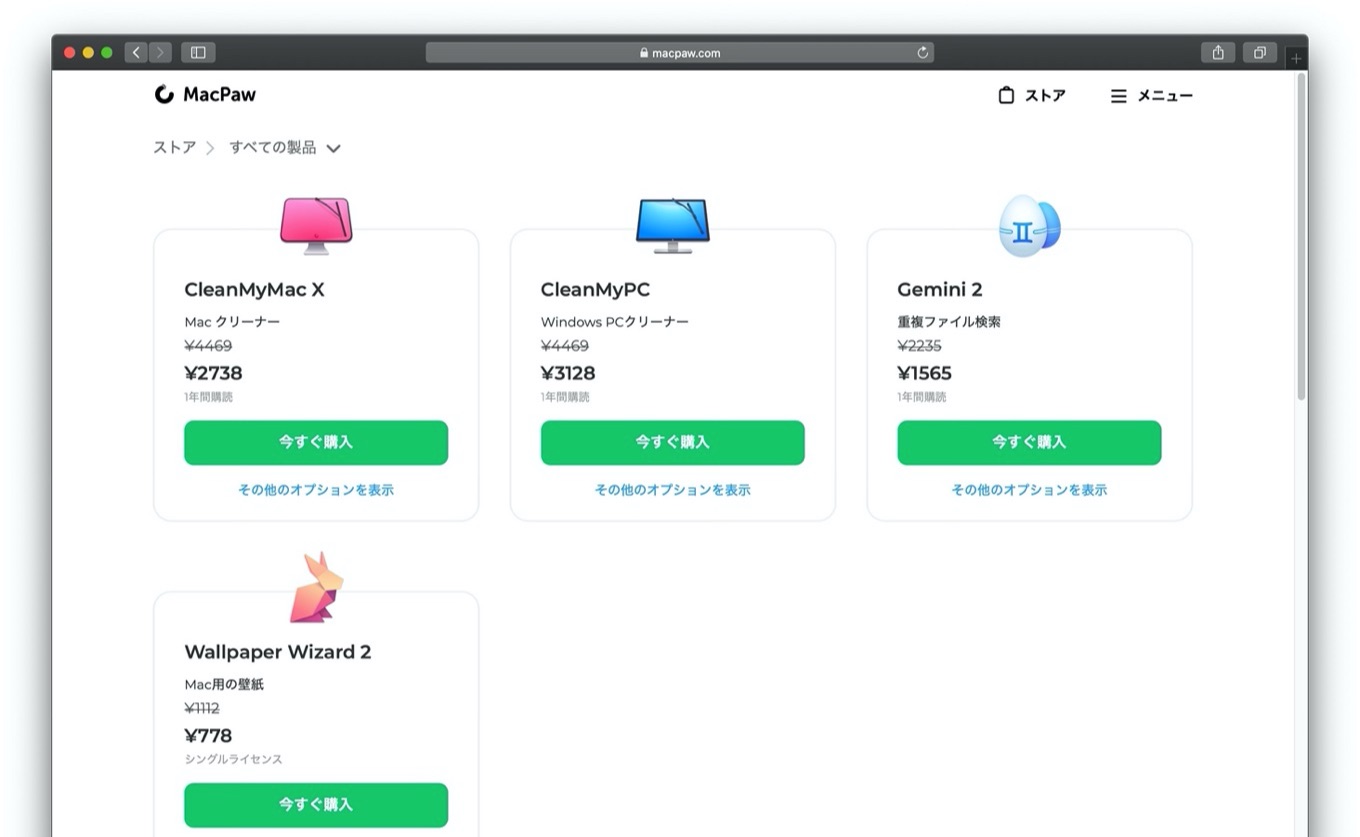Click the ¥3128 price
The width and height of the screenshot is (1360, 837).
[568, 373]
